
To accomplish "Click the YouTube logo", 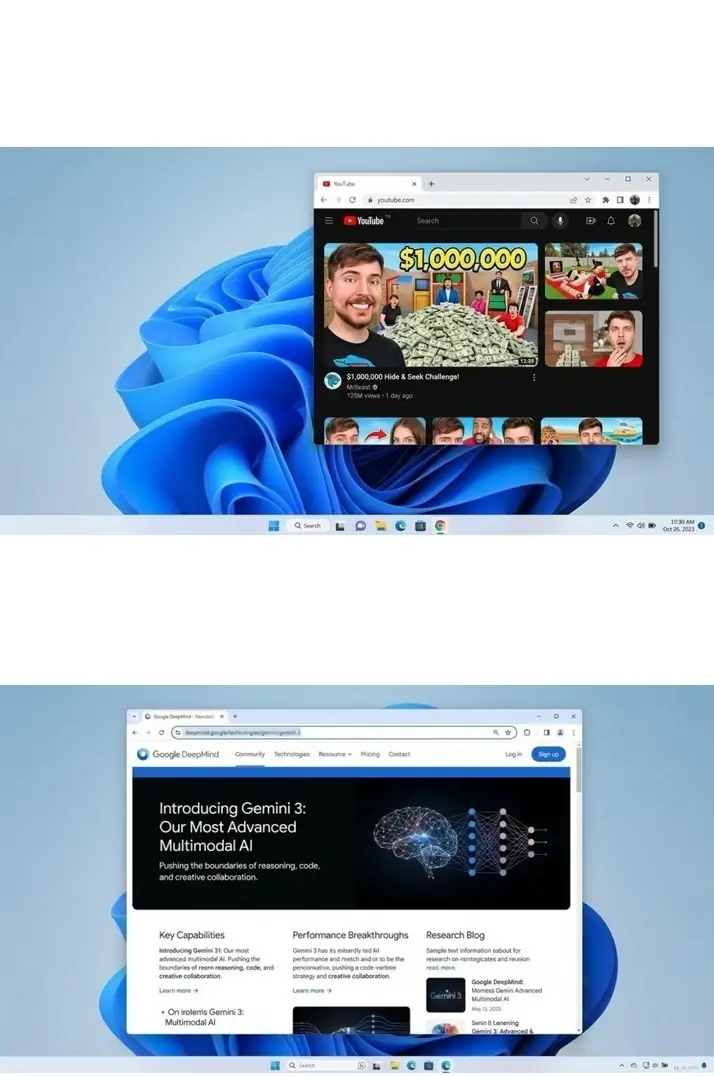I will pyautogui.click(x=365, y=221).
